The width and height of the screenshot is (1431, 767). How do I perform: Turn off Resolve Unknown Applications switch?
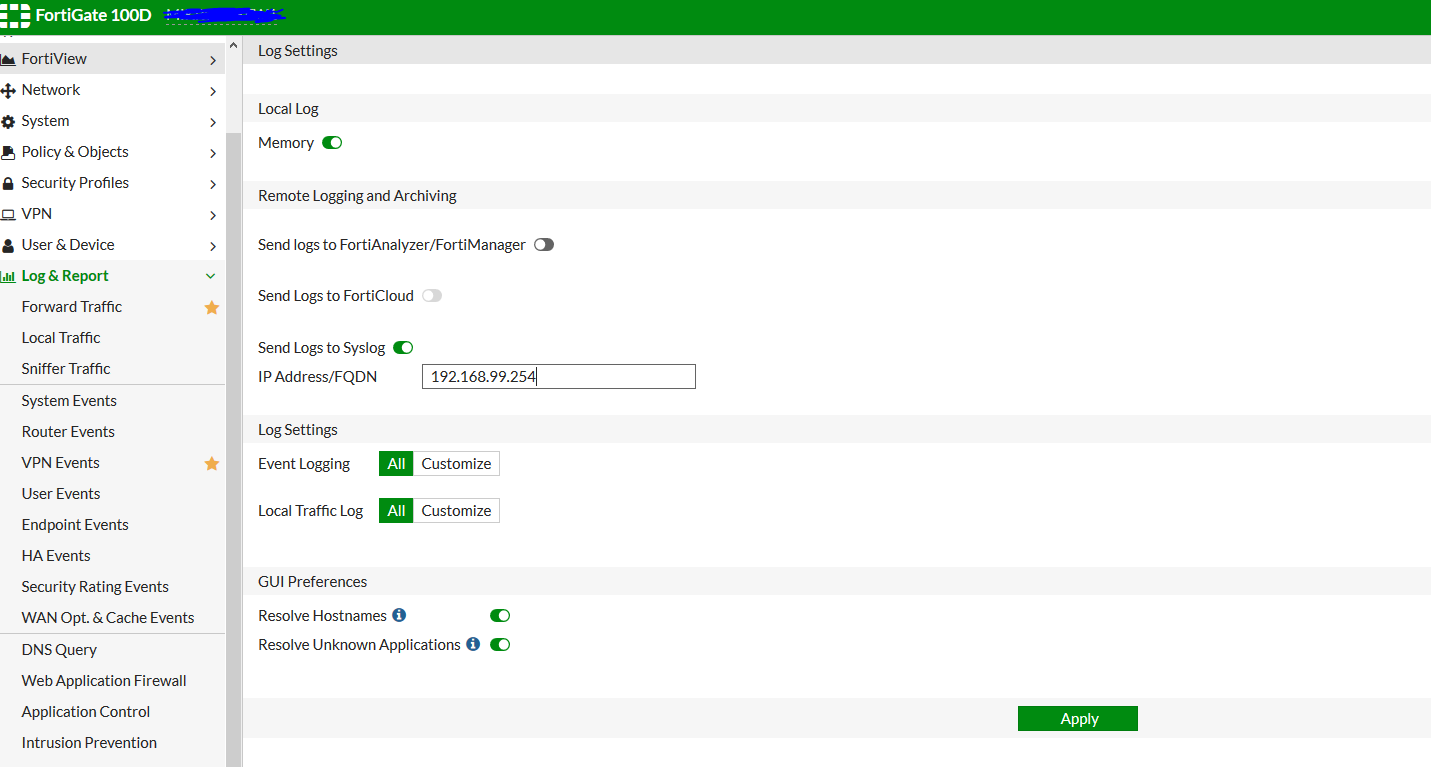[500, 645]
